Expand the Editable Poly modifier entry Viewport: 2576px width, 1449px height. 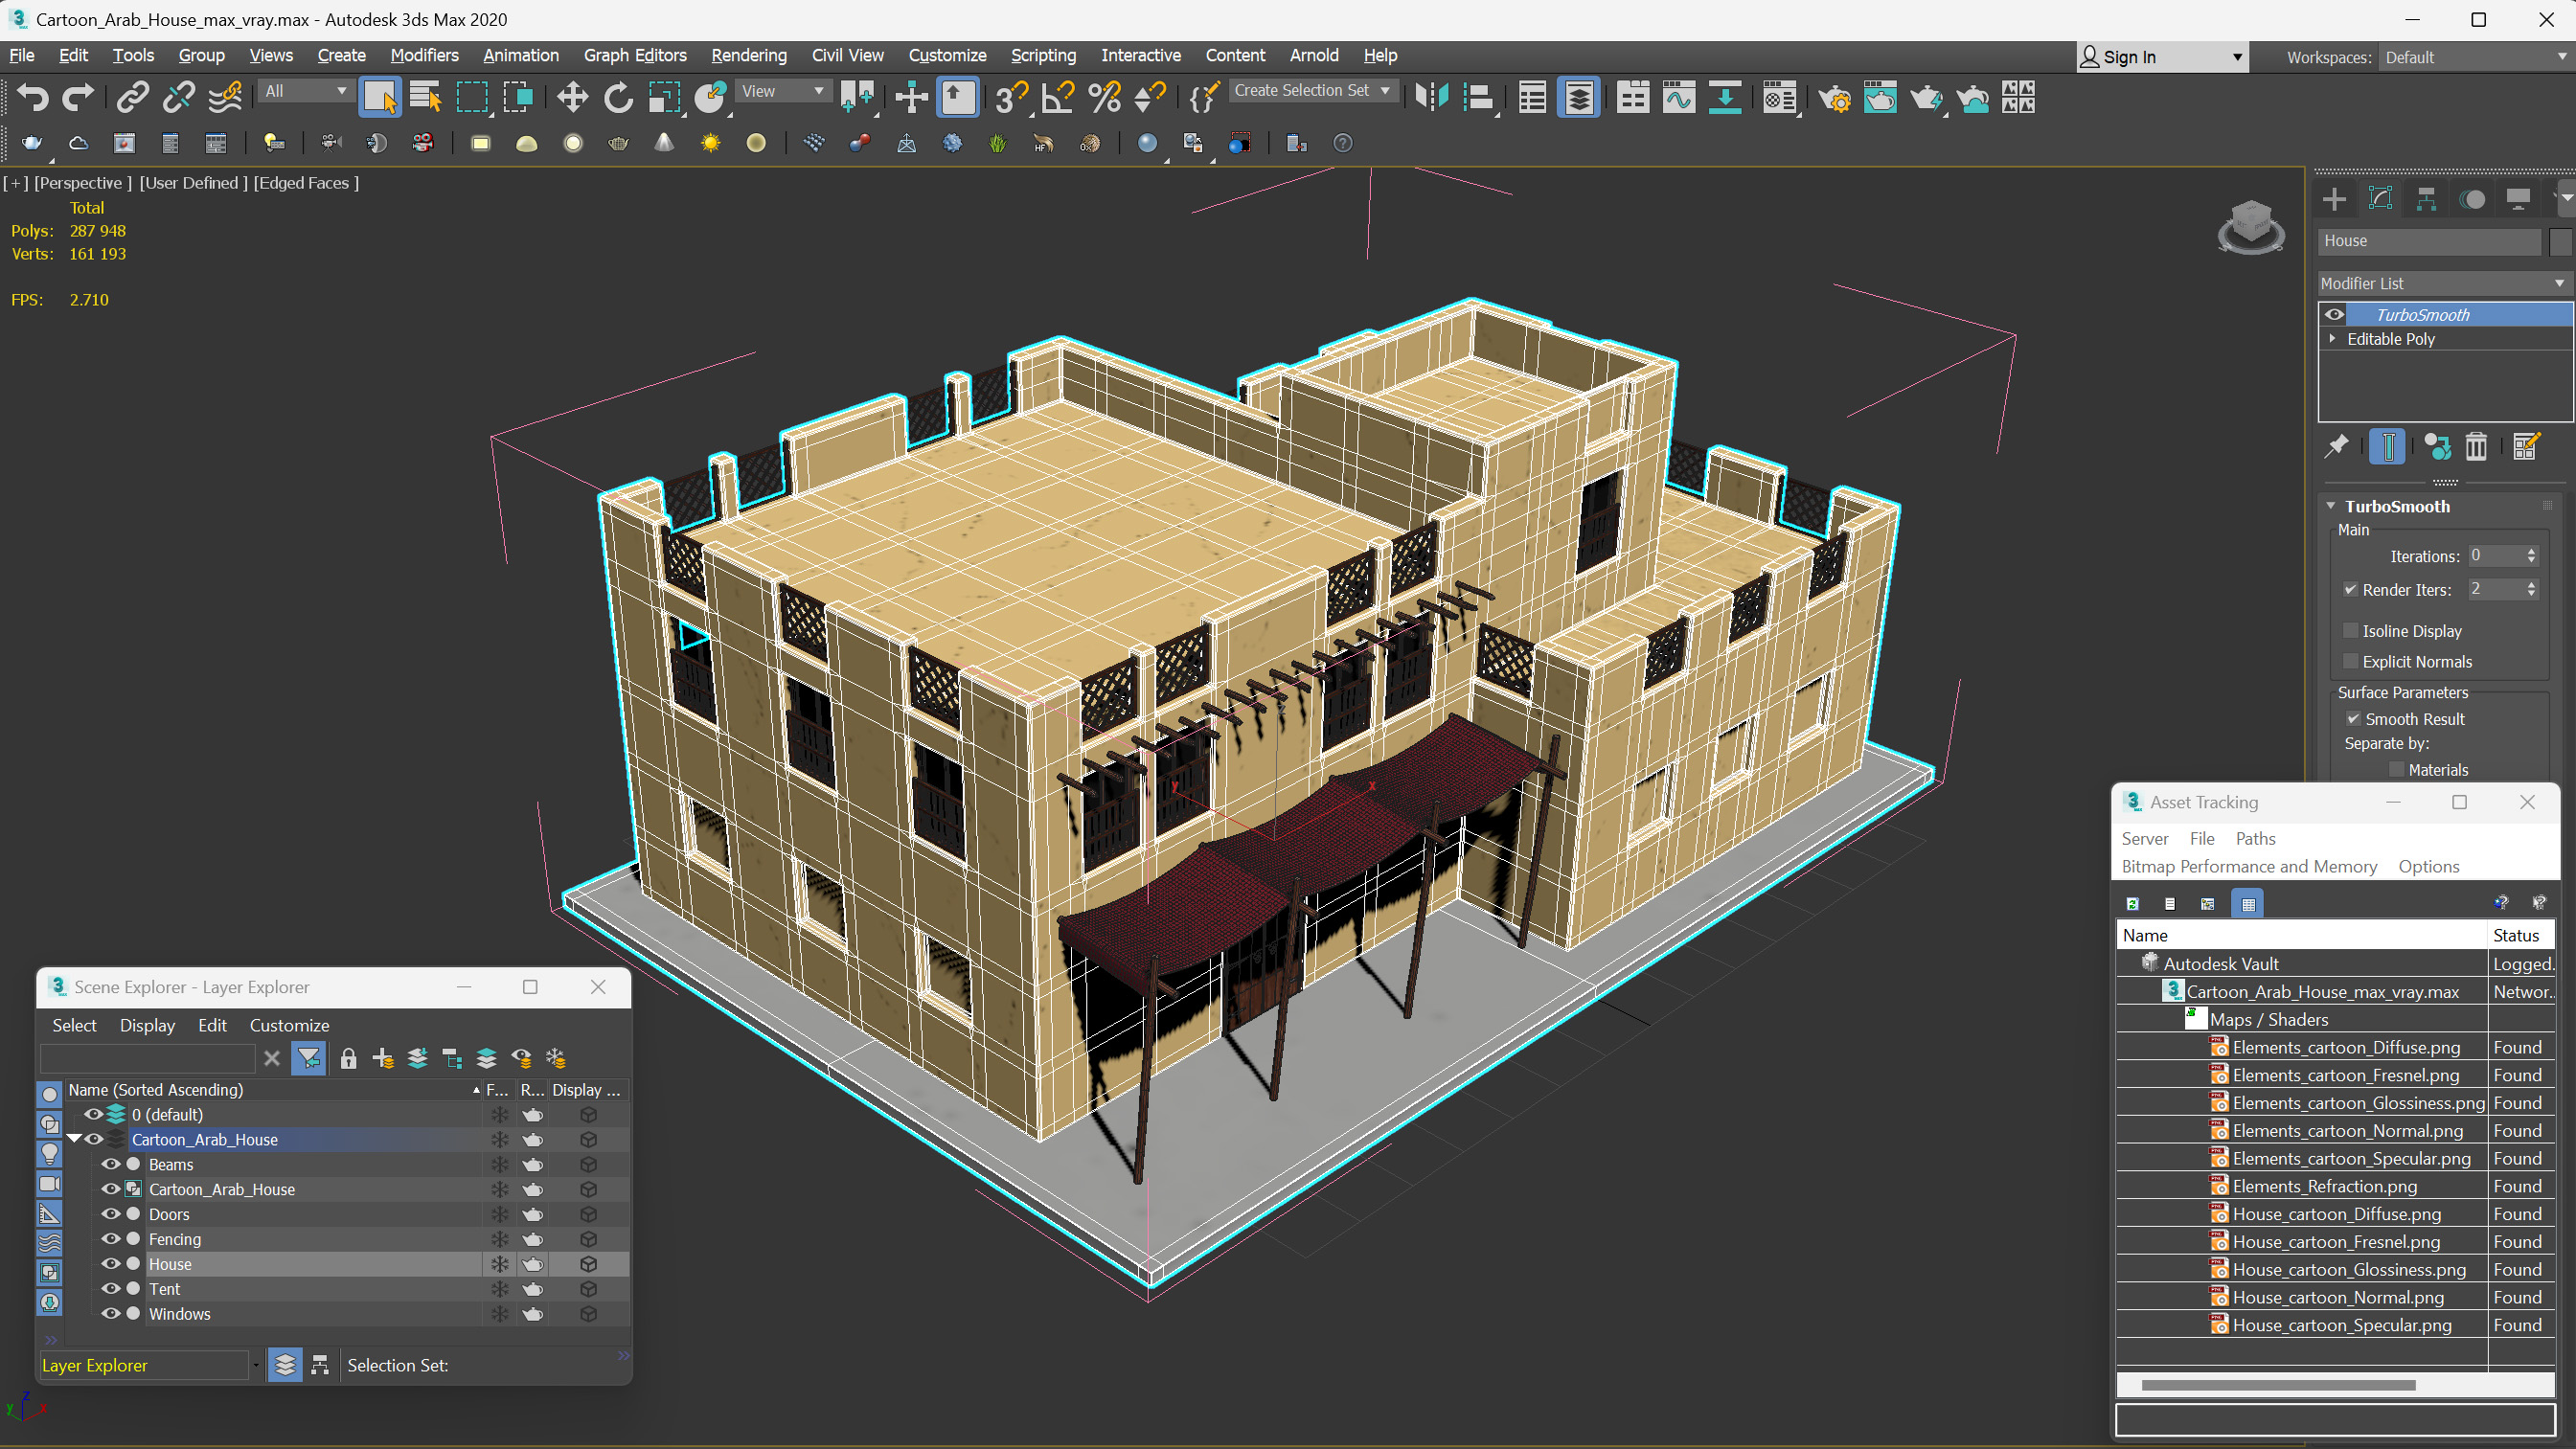pyautogui.click(x=2333, y=339)
